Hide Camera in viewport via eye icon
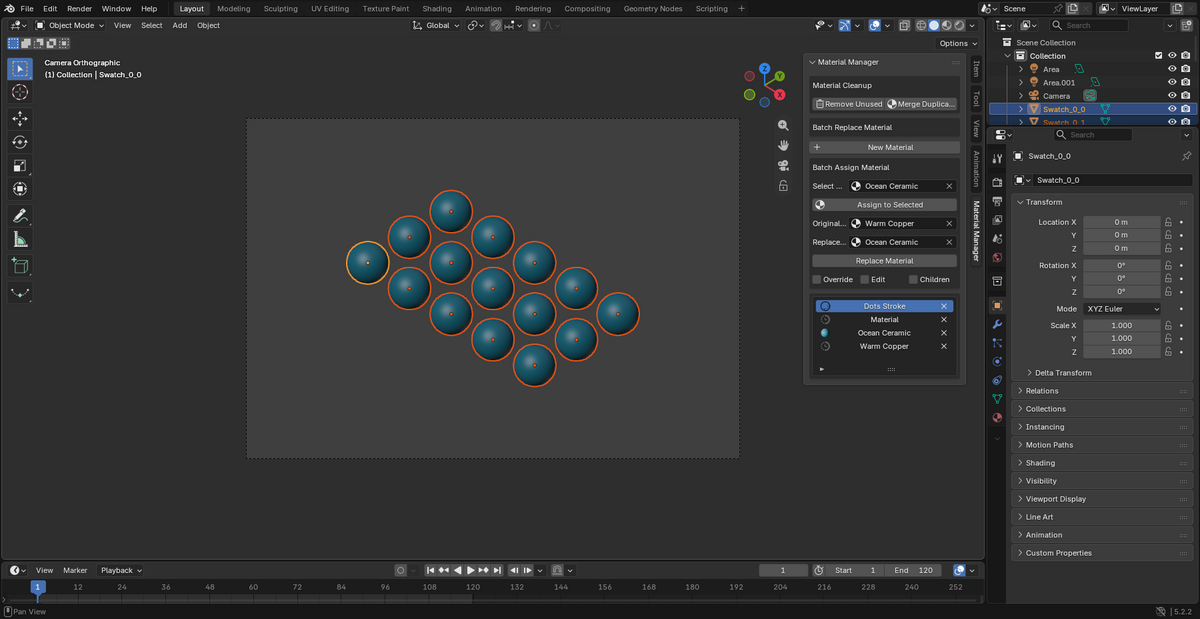Viewport: 1200px width, 619px height. click(1172, 96)
